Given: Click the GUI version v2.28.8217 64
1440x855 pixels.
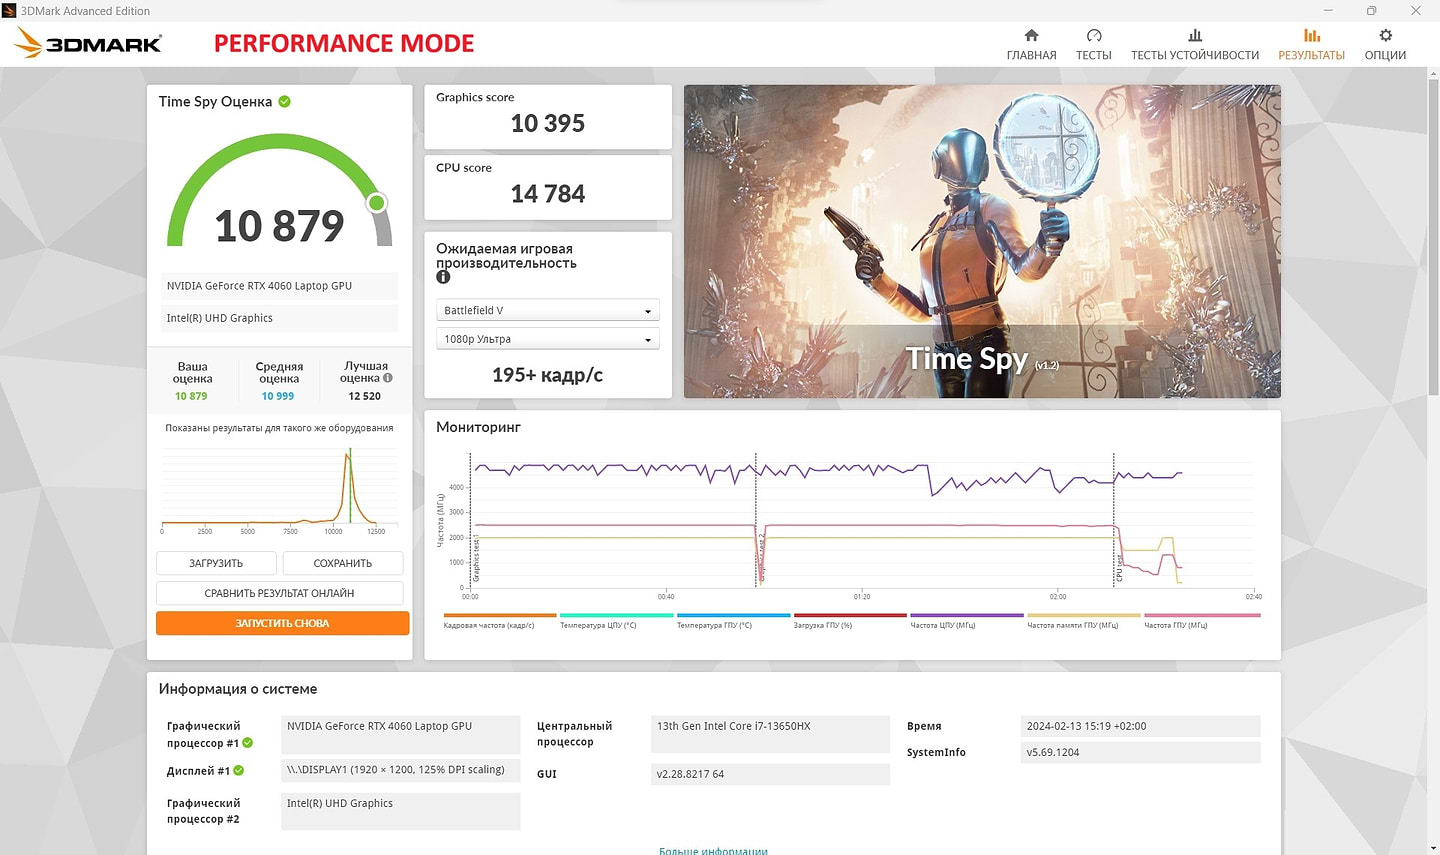Looking at the screenshot, I should tap(770, 774).
